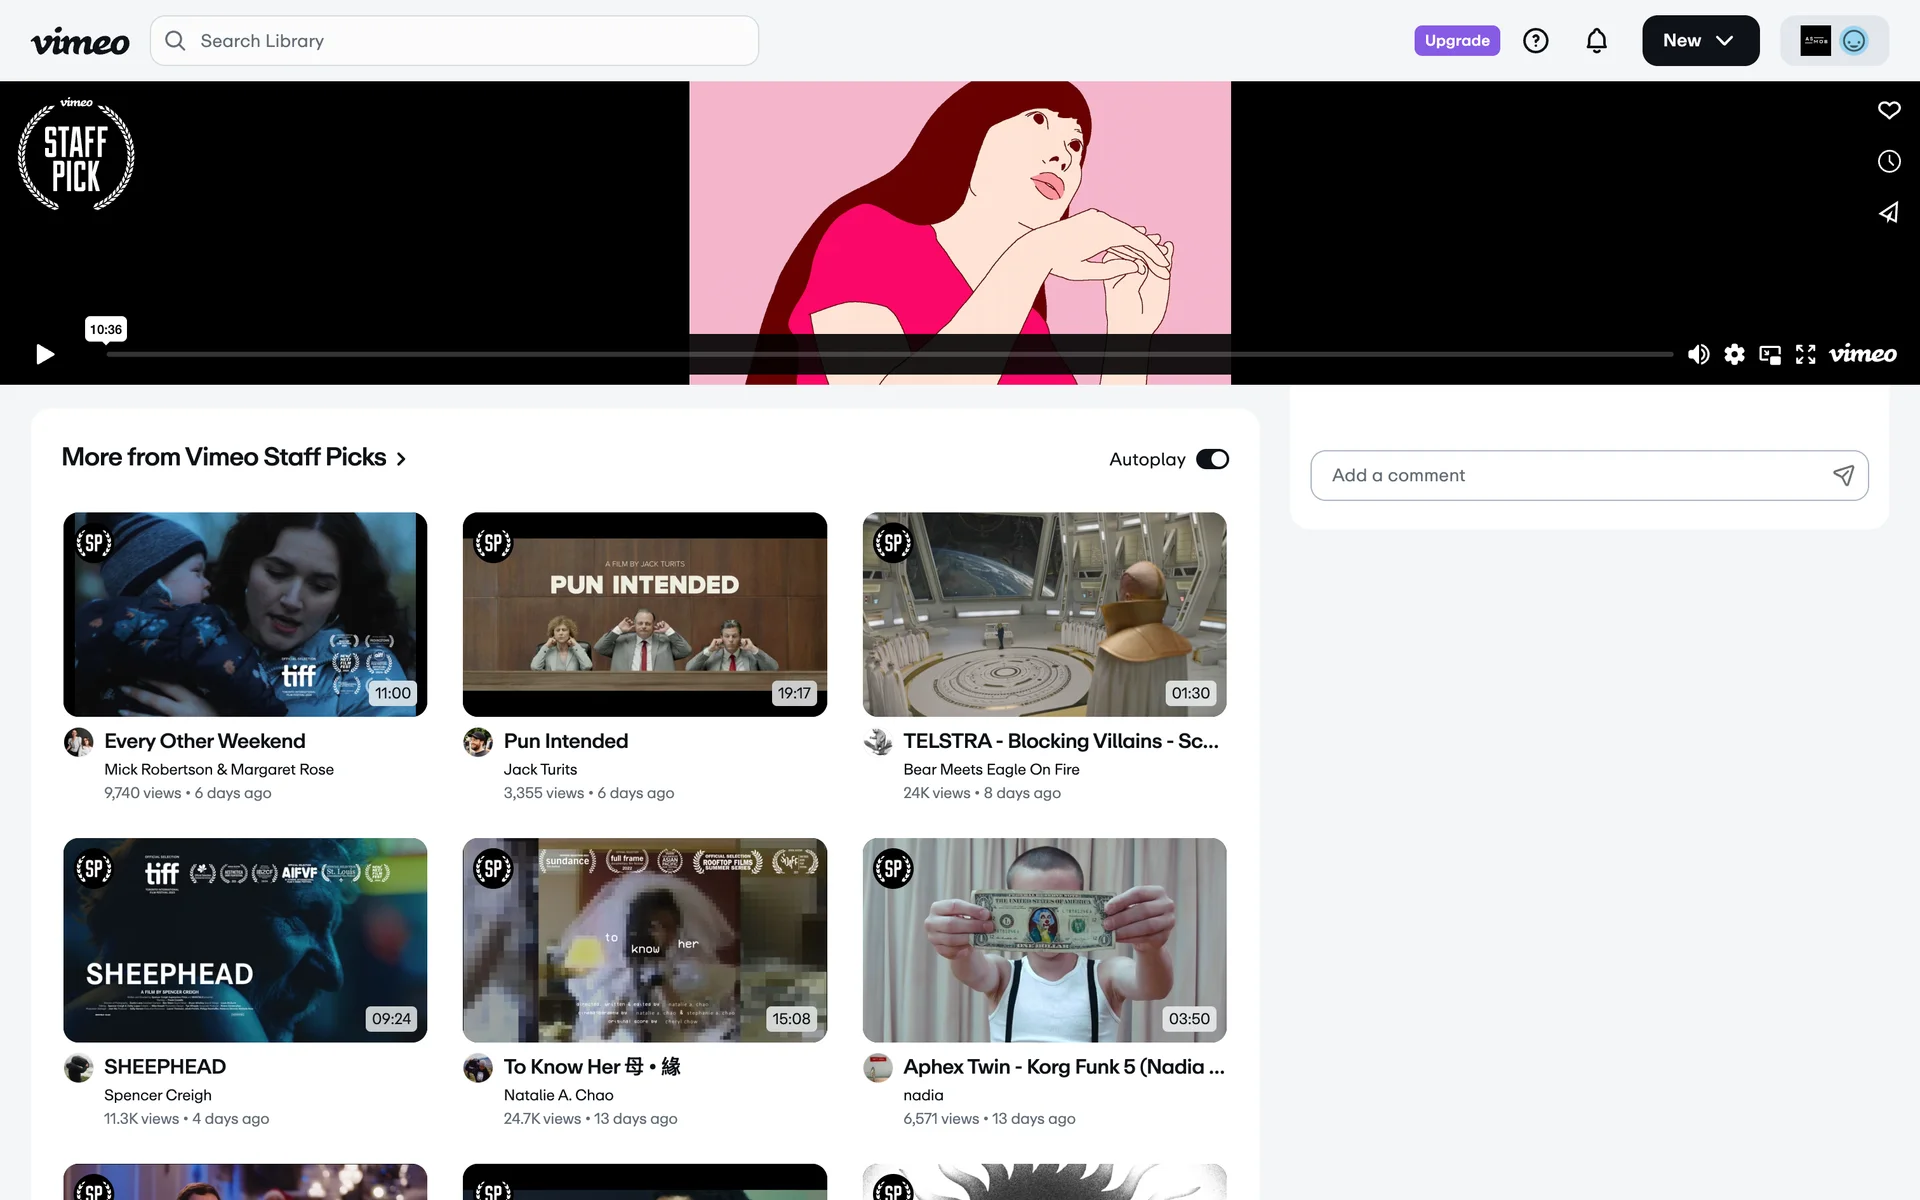Open notifications bell
The height and width of the screenshot is (1200, 1920).
tap(1596, 41)
